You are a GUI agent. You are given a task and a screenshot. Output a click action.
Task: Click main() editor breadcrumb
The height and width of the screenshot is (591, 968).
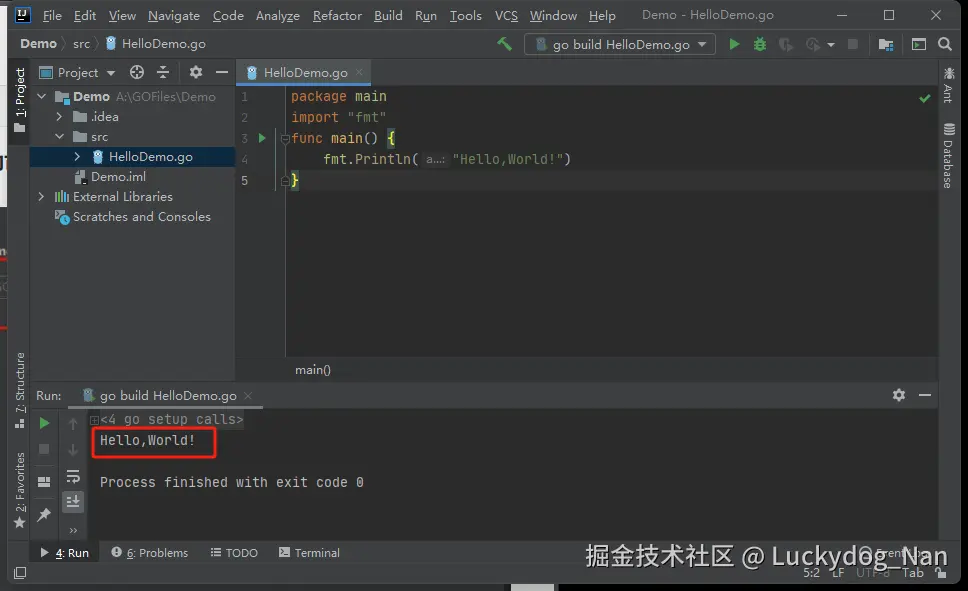point(312,370)
